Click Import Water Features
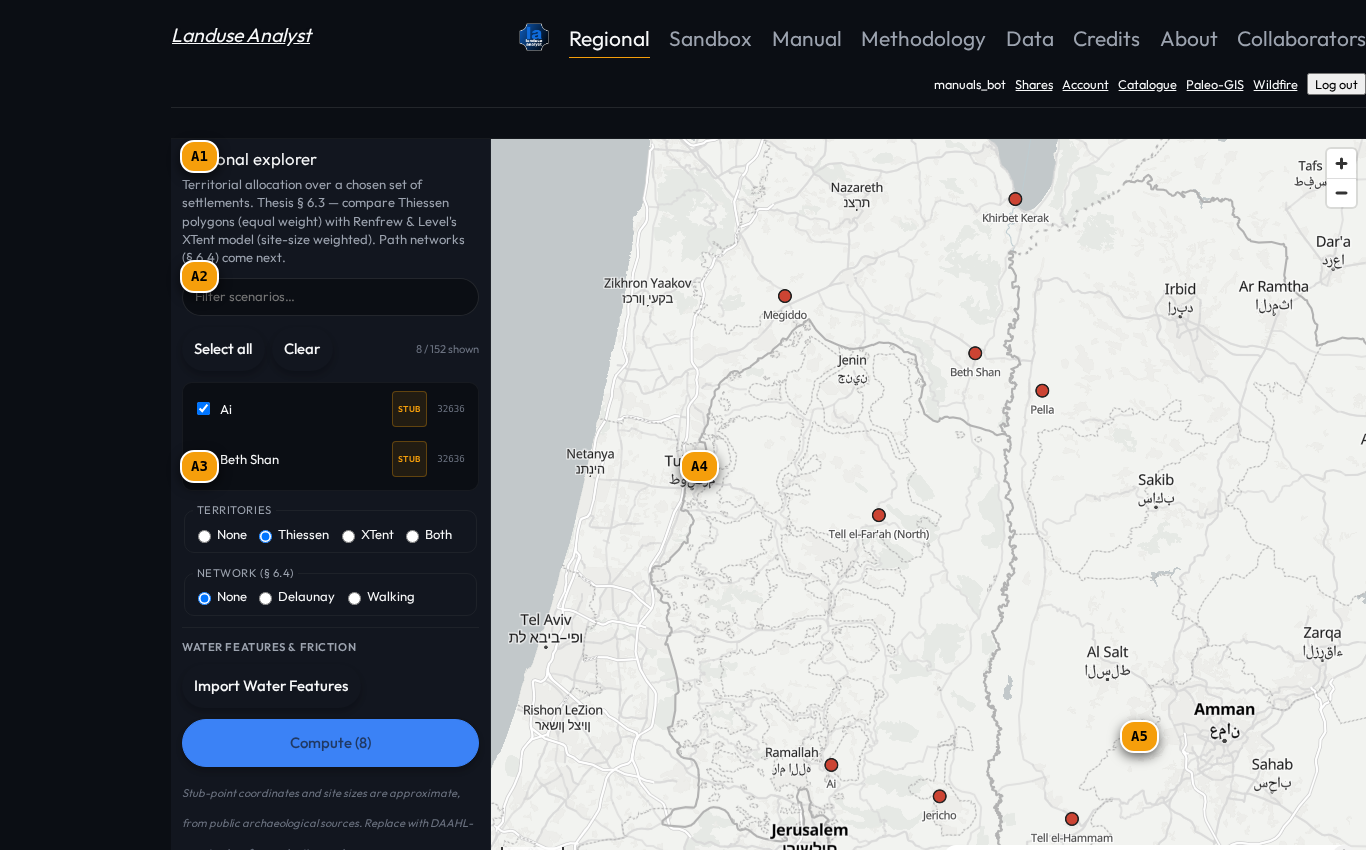Screen dimensions: 1366x850 [x=271, y=686]
